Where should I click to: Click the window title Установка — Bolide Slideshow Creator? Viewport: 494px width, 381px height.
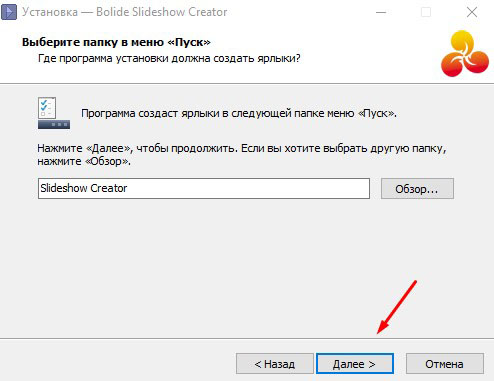click(x=125, y=12)
